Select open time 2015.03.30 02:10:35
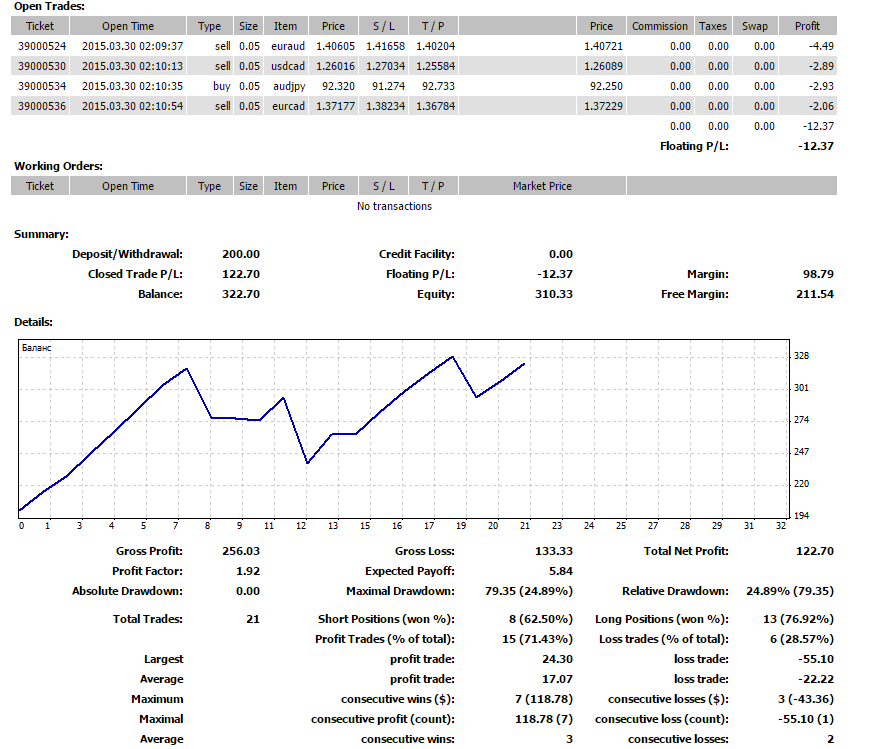894x749 pixels. pyautogui.click(x=132, y=86)
